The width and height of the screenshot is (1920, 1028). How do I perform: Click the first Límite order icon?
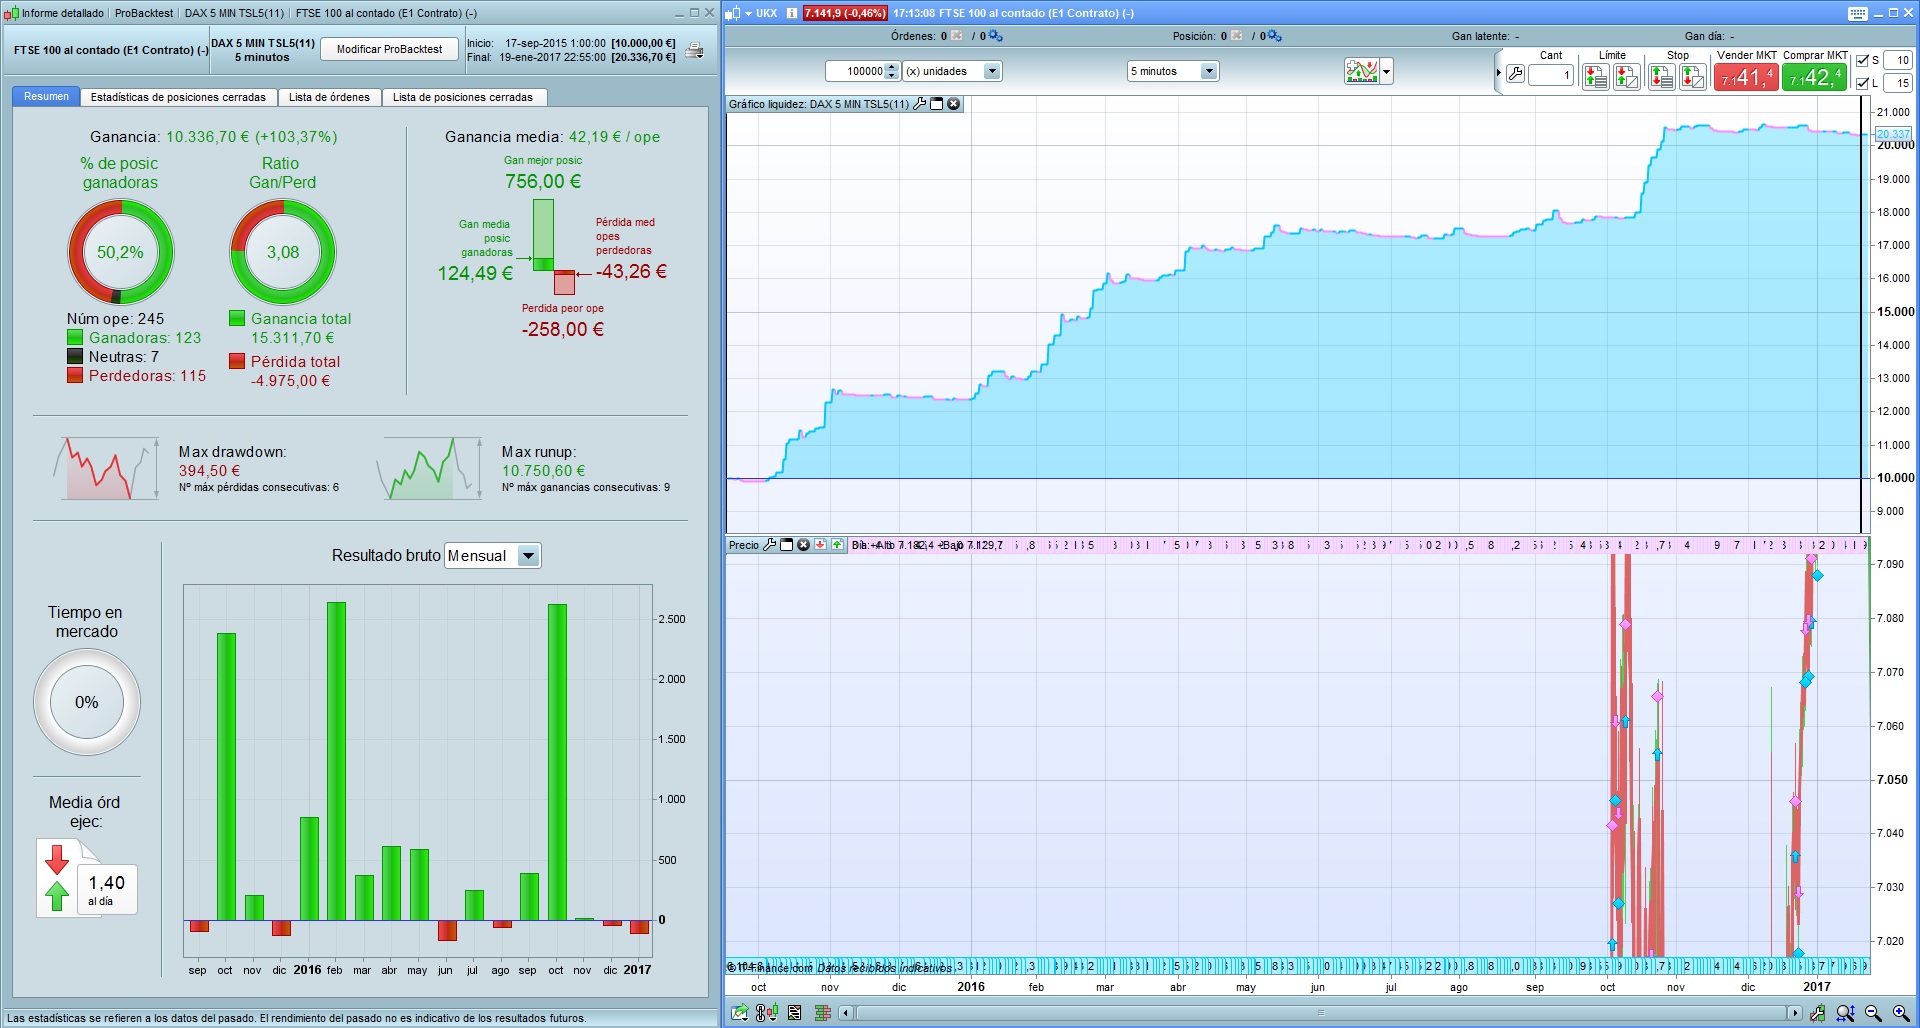[x=1595, y=76]
